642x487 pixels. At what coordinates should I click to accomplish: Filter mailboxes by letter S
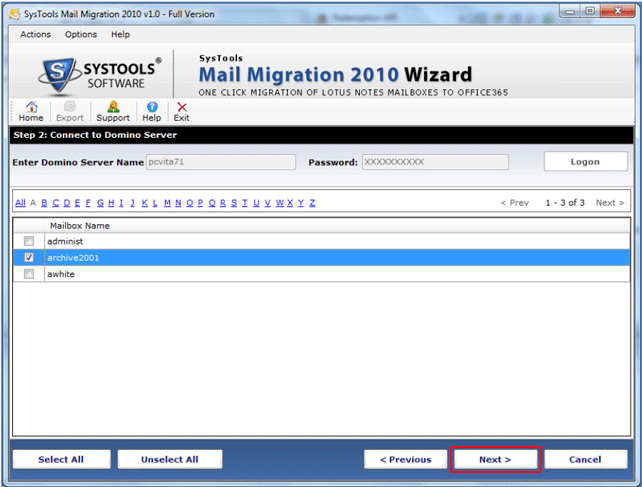click(234, 203)
